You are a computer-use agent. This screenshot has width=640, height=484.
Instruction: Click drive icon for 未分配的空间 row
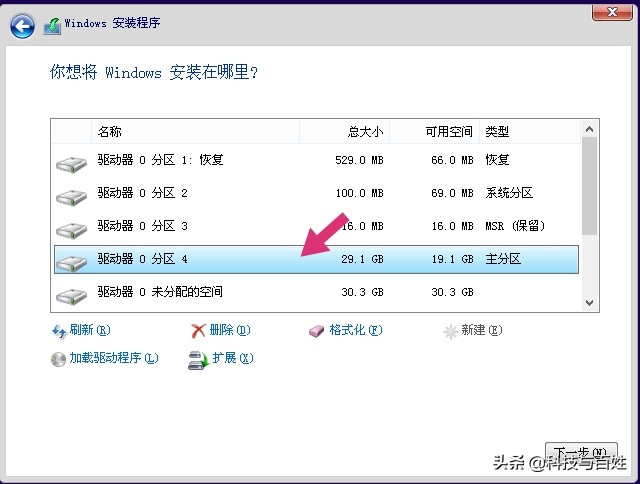point(71,296)
